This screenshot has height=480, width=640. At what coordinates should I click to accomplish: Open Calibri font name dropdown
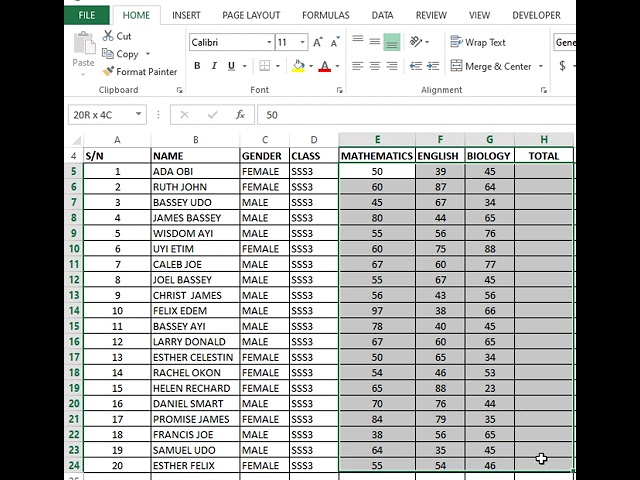[x=269, y=42]
